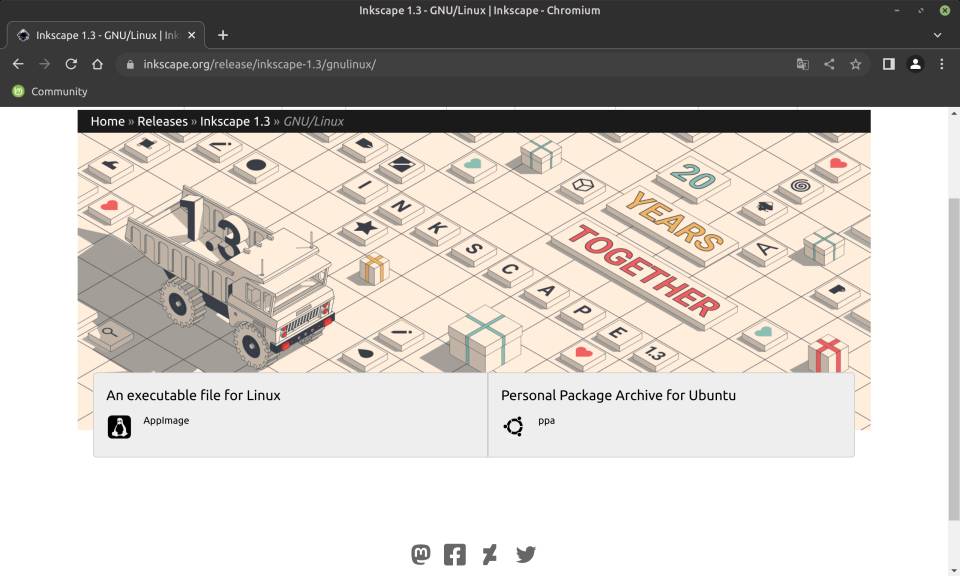The width and height of the screenshot is (960, 576).
Task: Open the Community bookmark
Action: [50, 91]
